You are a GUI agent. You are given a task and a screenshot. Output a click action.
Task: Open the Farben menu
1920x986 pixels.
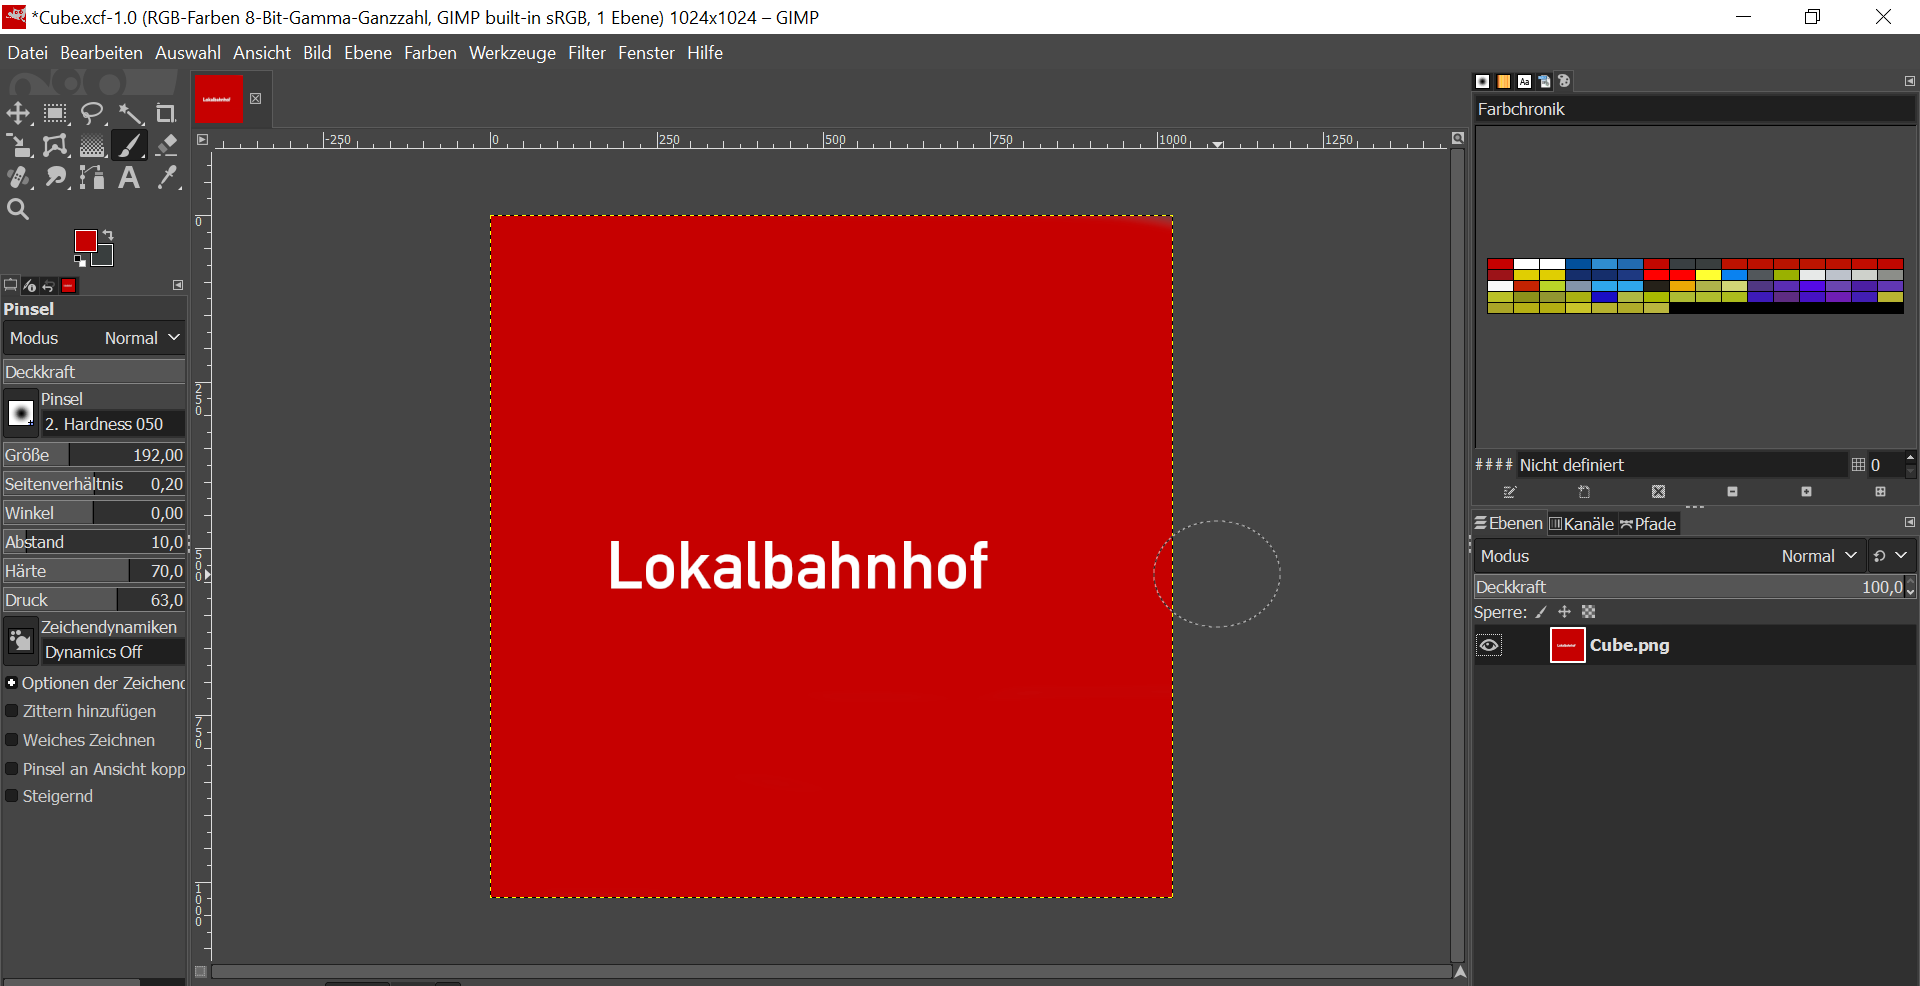(430, 53)
